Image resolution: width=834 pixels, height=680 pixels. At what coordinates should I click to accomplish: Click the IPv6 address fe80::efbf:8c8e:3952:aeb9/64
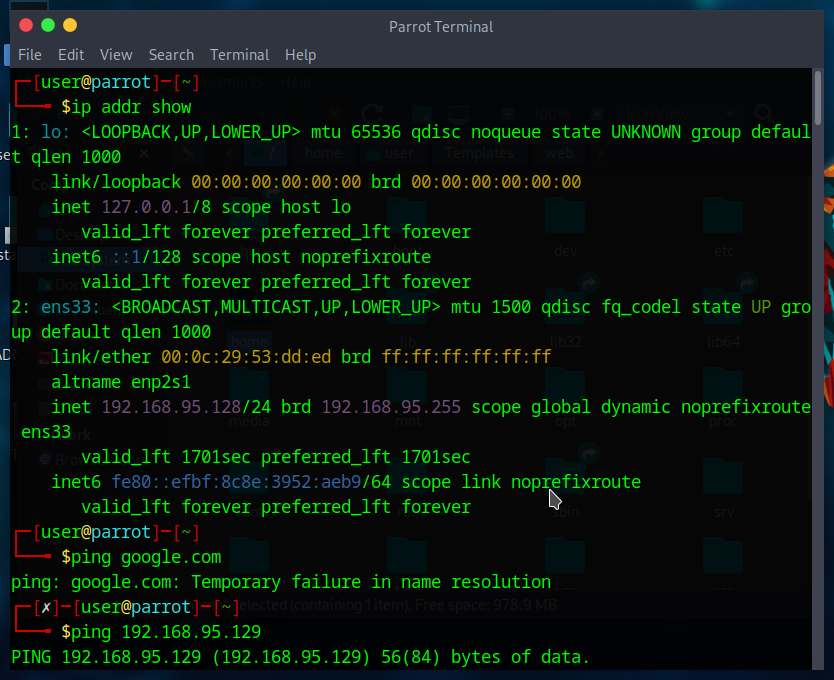coord(251,482)
